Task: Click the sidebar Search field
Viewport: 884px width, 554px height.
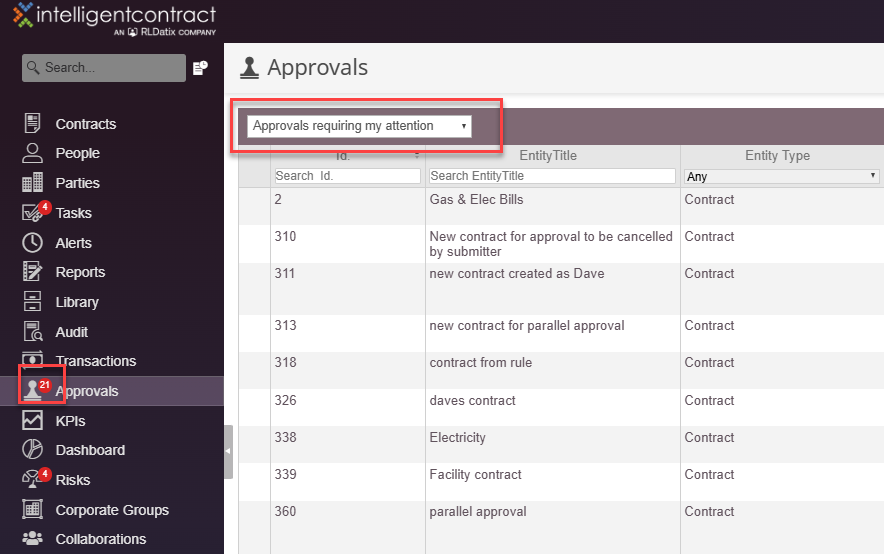Action: [104, 68]
